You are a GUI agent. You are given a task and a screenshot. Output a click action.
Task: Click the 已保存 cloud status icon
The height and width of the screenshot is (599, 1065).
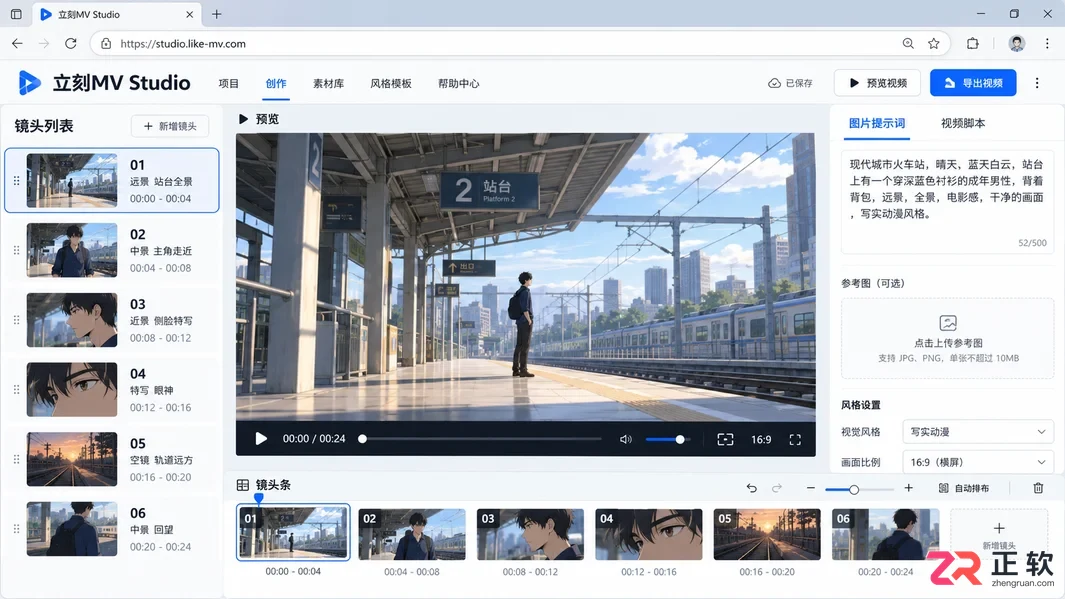coord(774,83)
